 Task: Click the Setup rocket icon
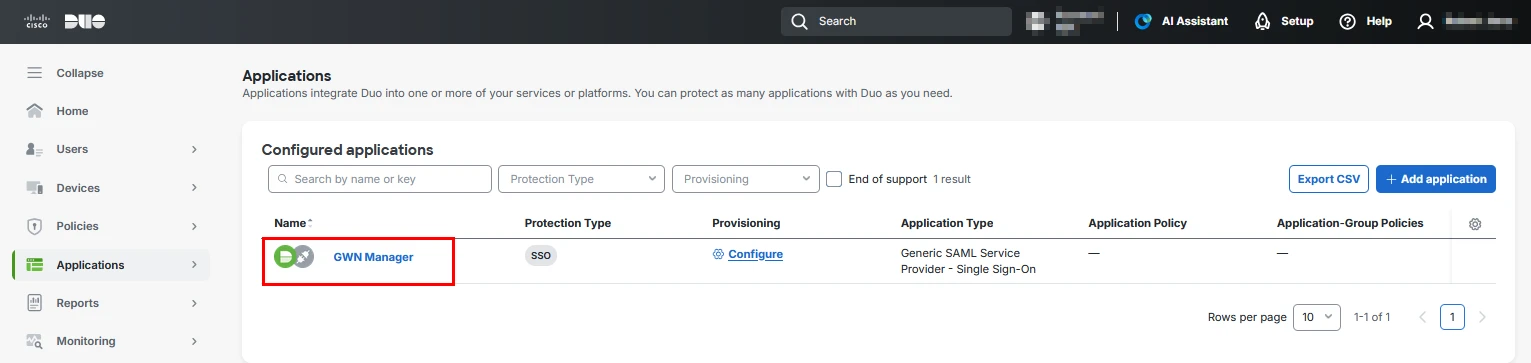coord(1262,21)
